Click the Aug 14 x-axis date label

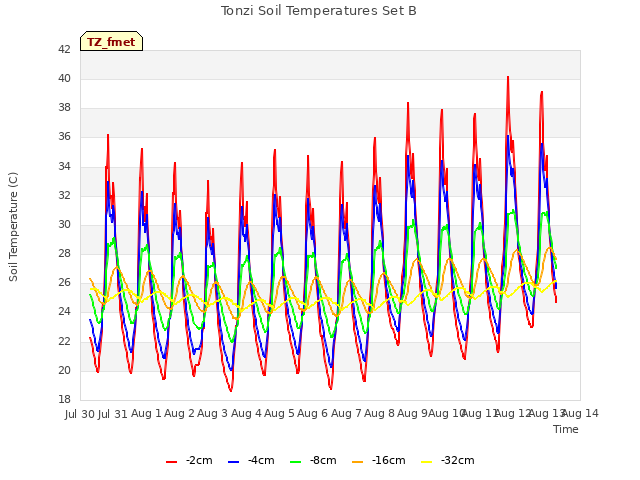click(x=580, y=414)
